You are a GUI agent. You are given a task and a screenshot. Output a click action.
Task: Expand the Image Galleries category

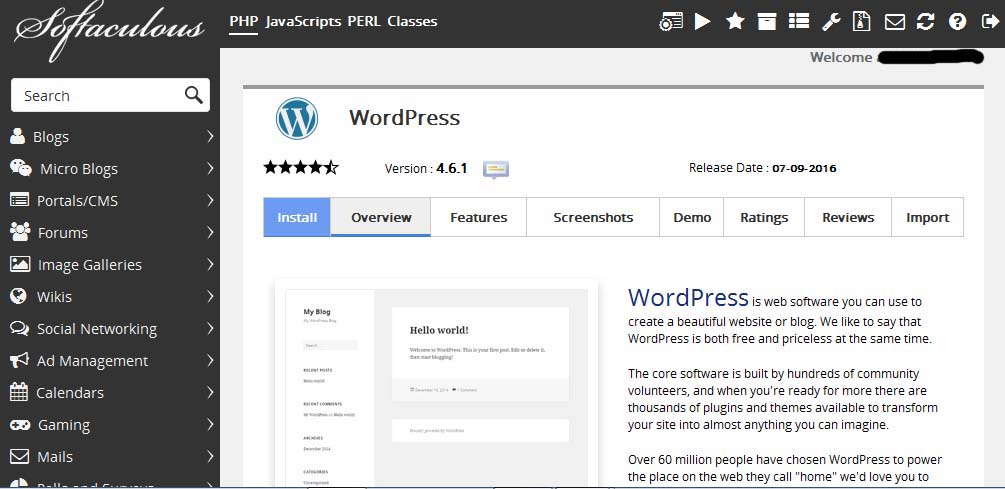pyautogui.click(x=109, y=265)
